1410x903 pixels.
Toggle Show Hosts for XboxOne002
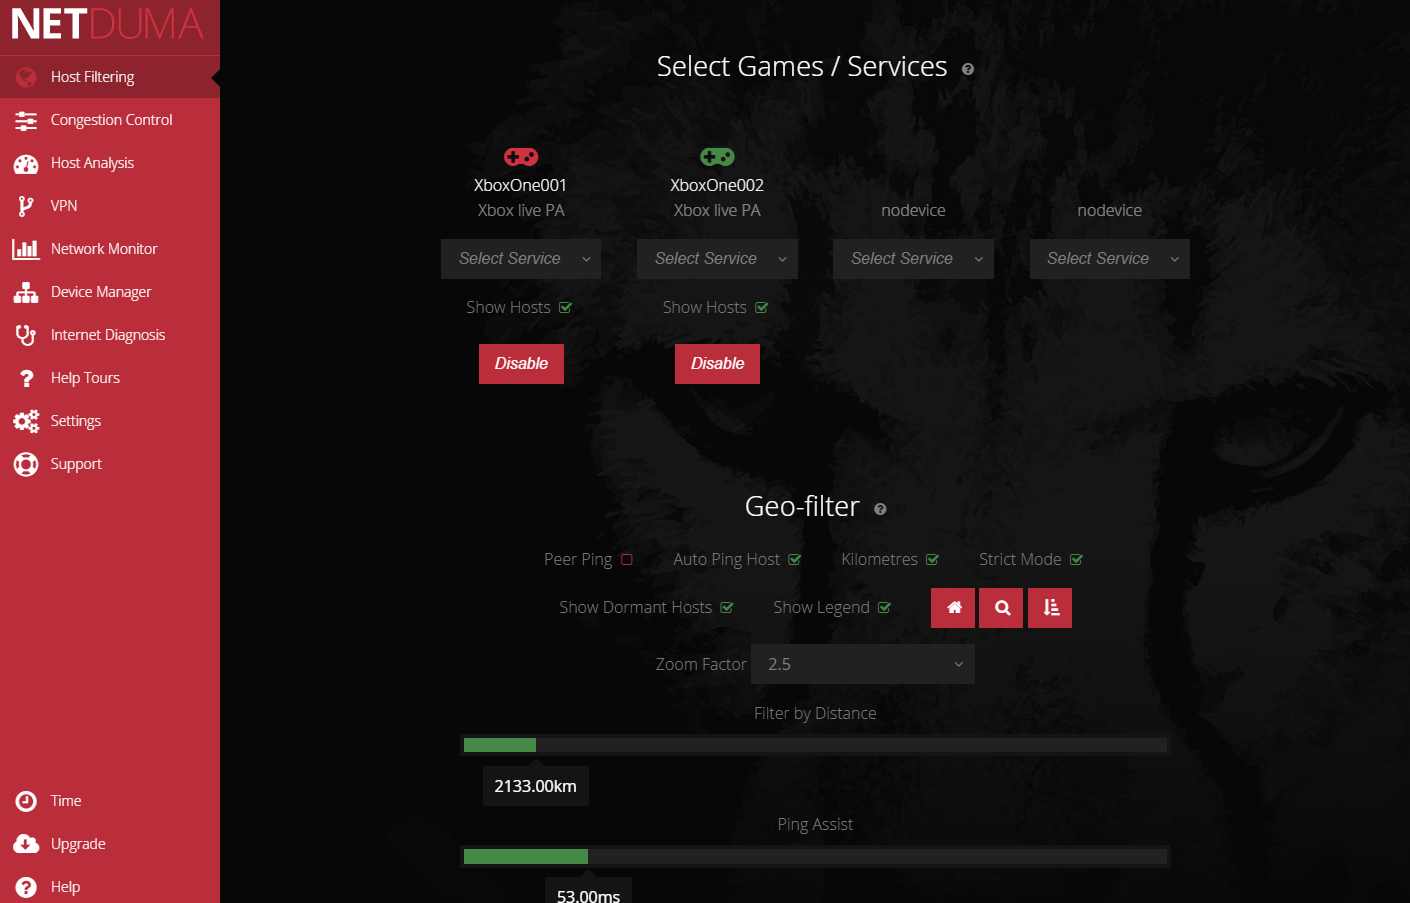[x=762, y=308]
